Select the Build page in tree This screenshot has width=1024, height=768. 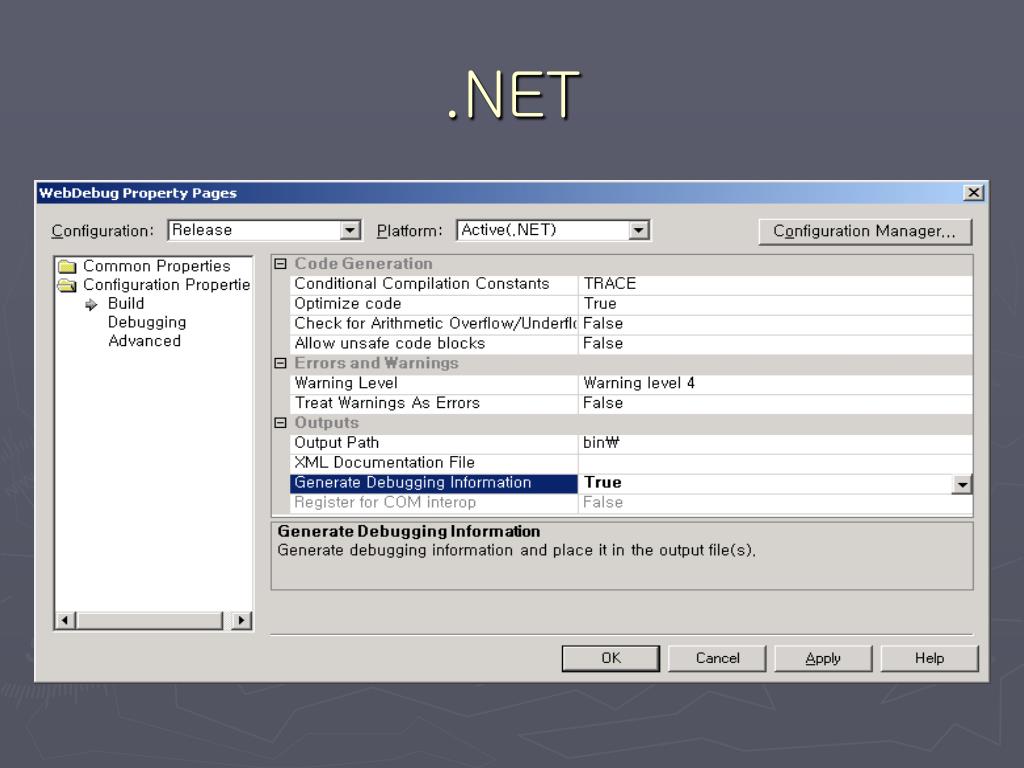[126, 304]
